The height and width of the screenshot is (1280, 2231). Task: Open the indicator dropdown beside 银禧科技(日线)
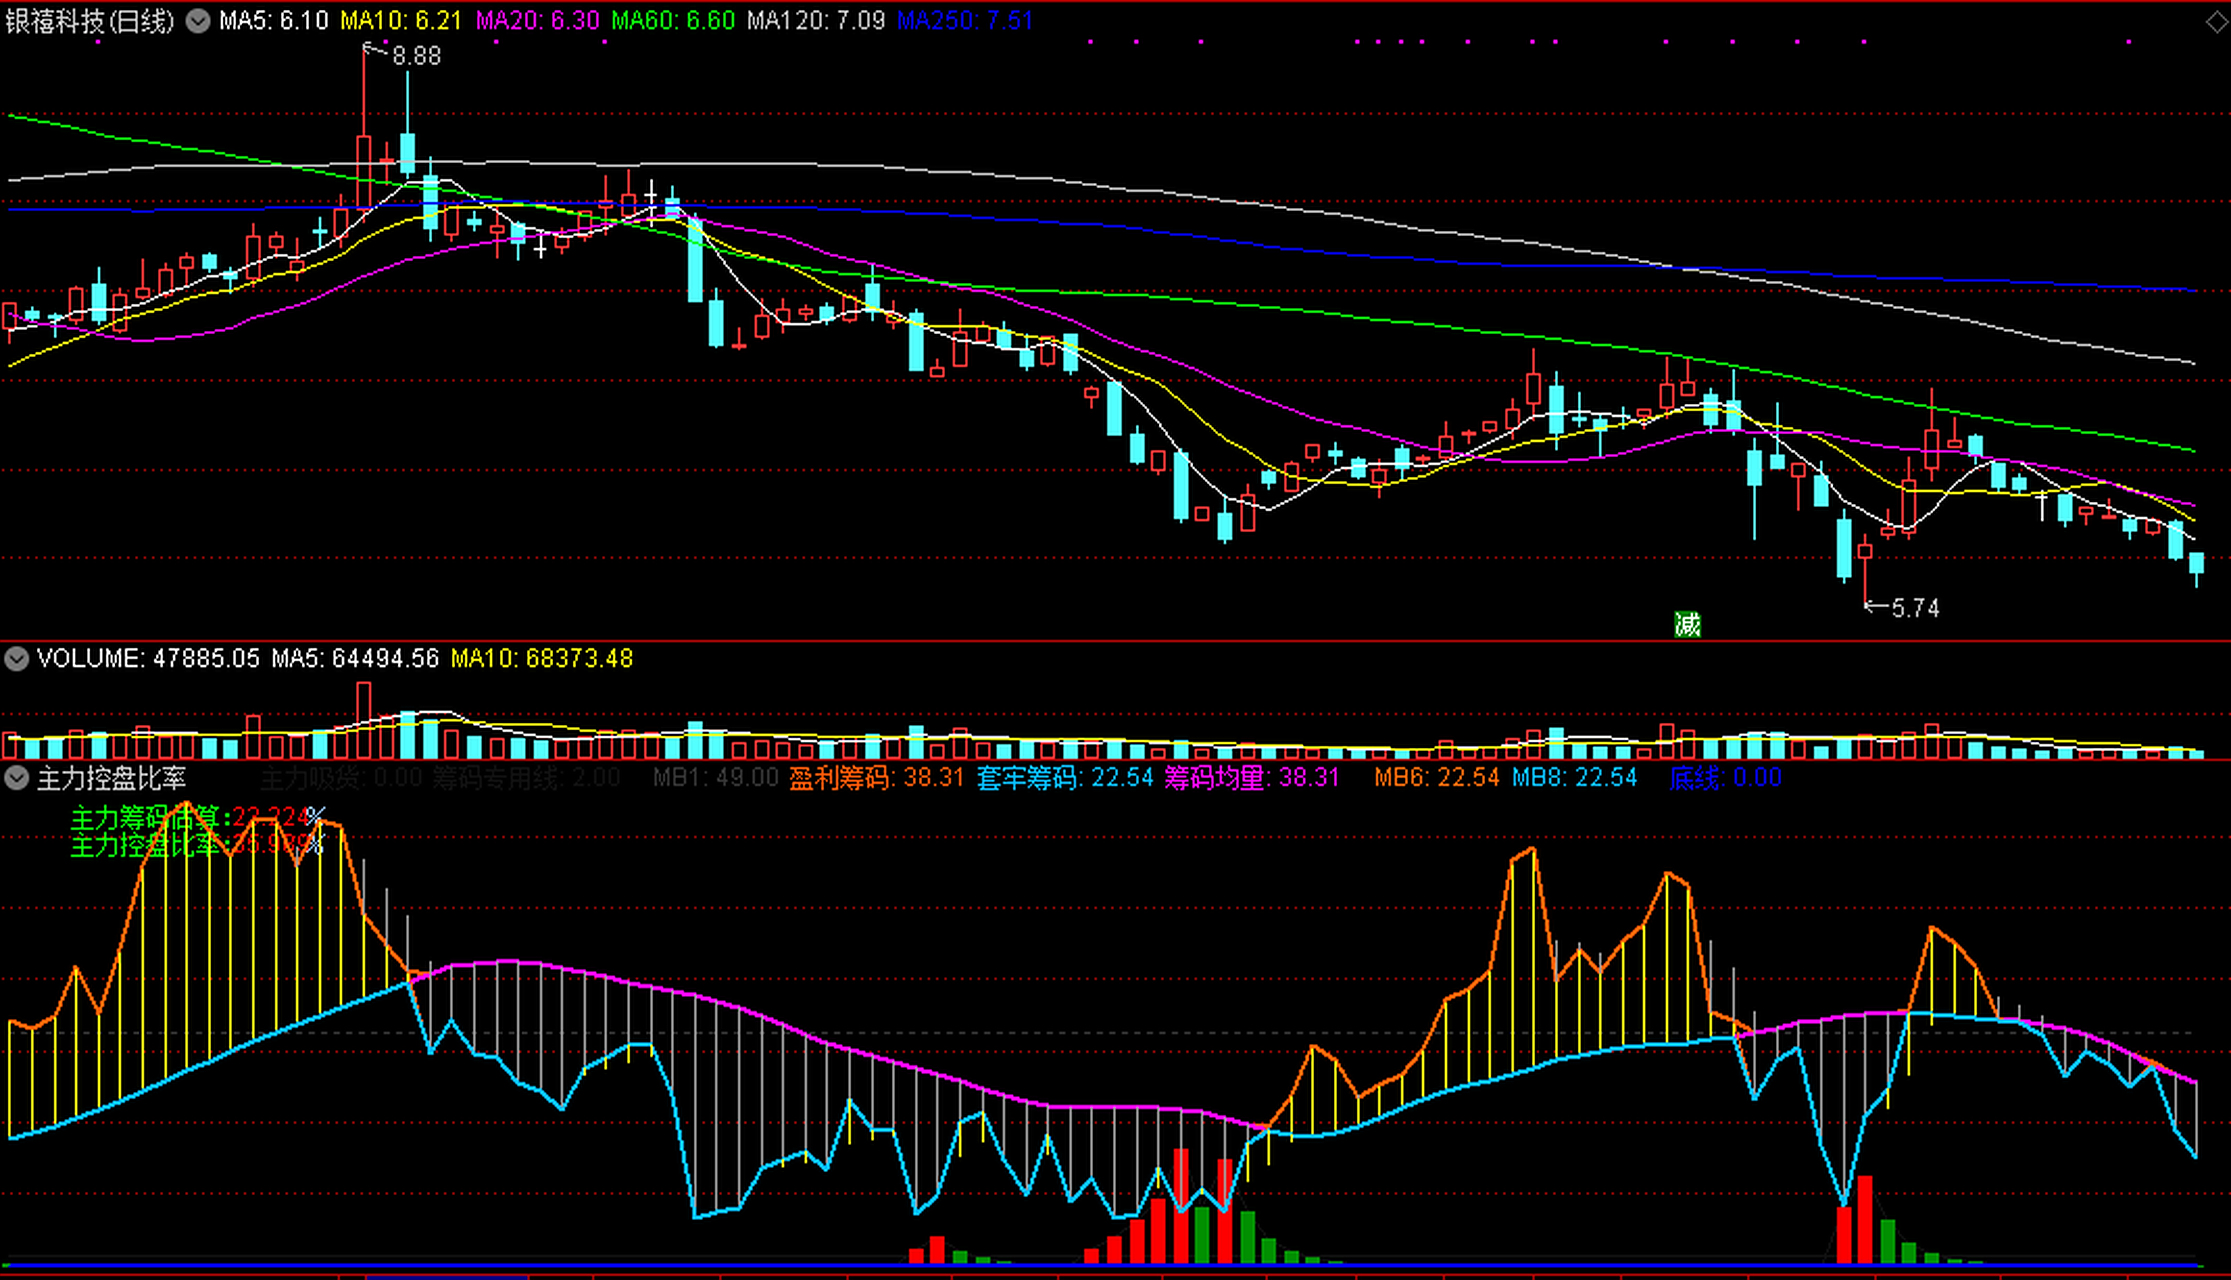pos(198,21)
